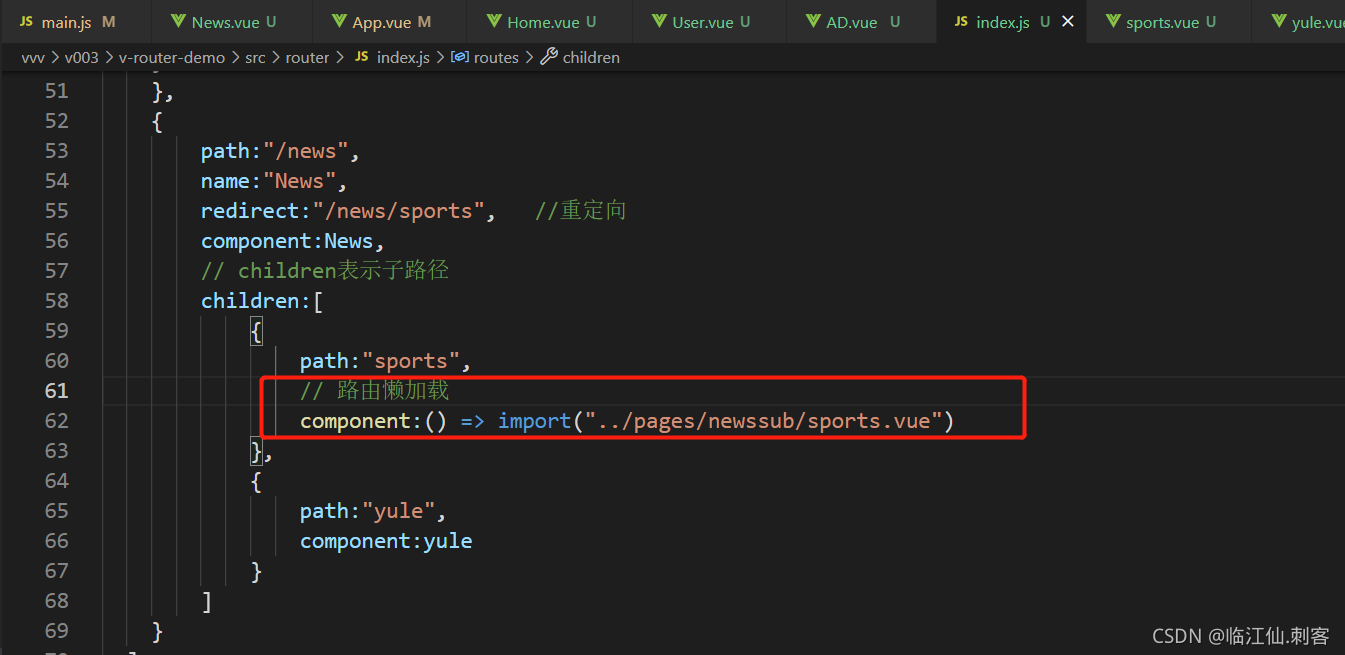The width and height of the screenshot is (1345, 655).
Task: Click component:yule on line 66
Action: pos(386,541)
